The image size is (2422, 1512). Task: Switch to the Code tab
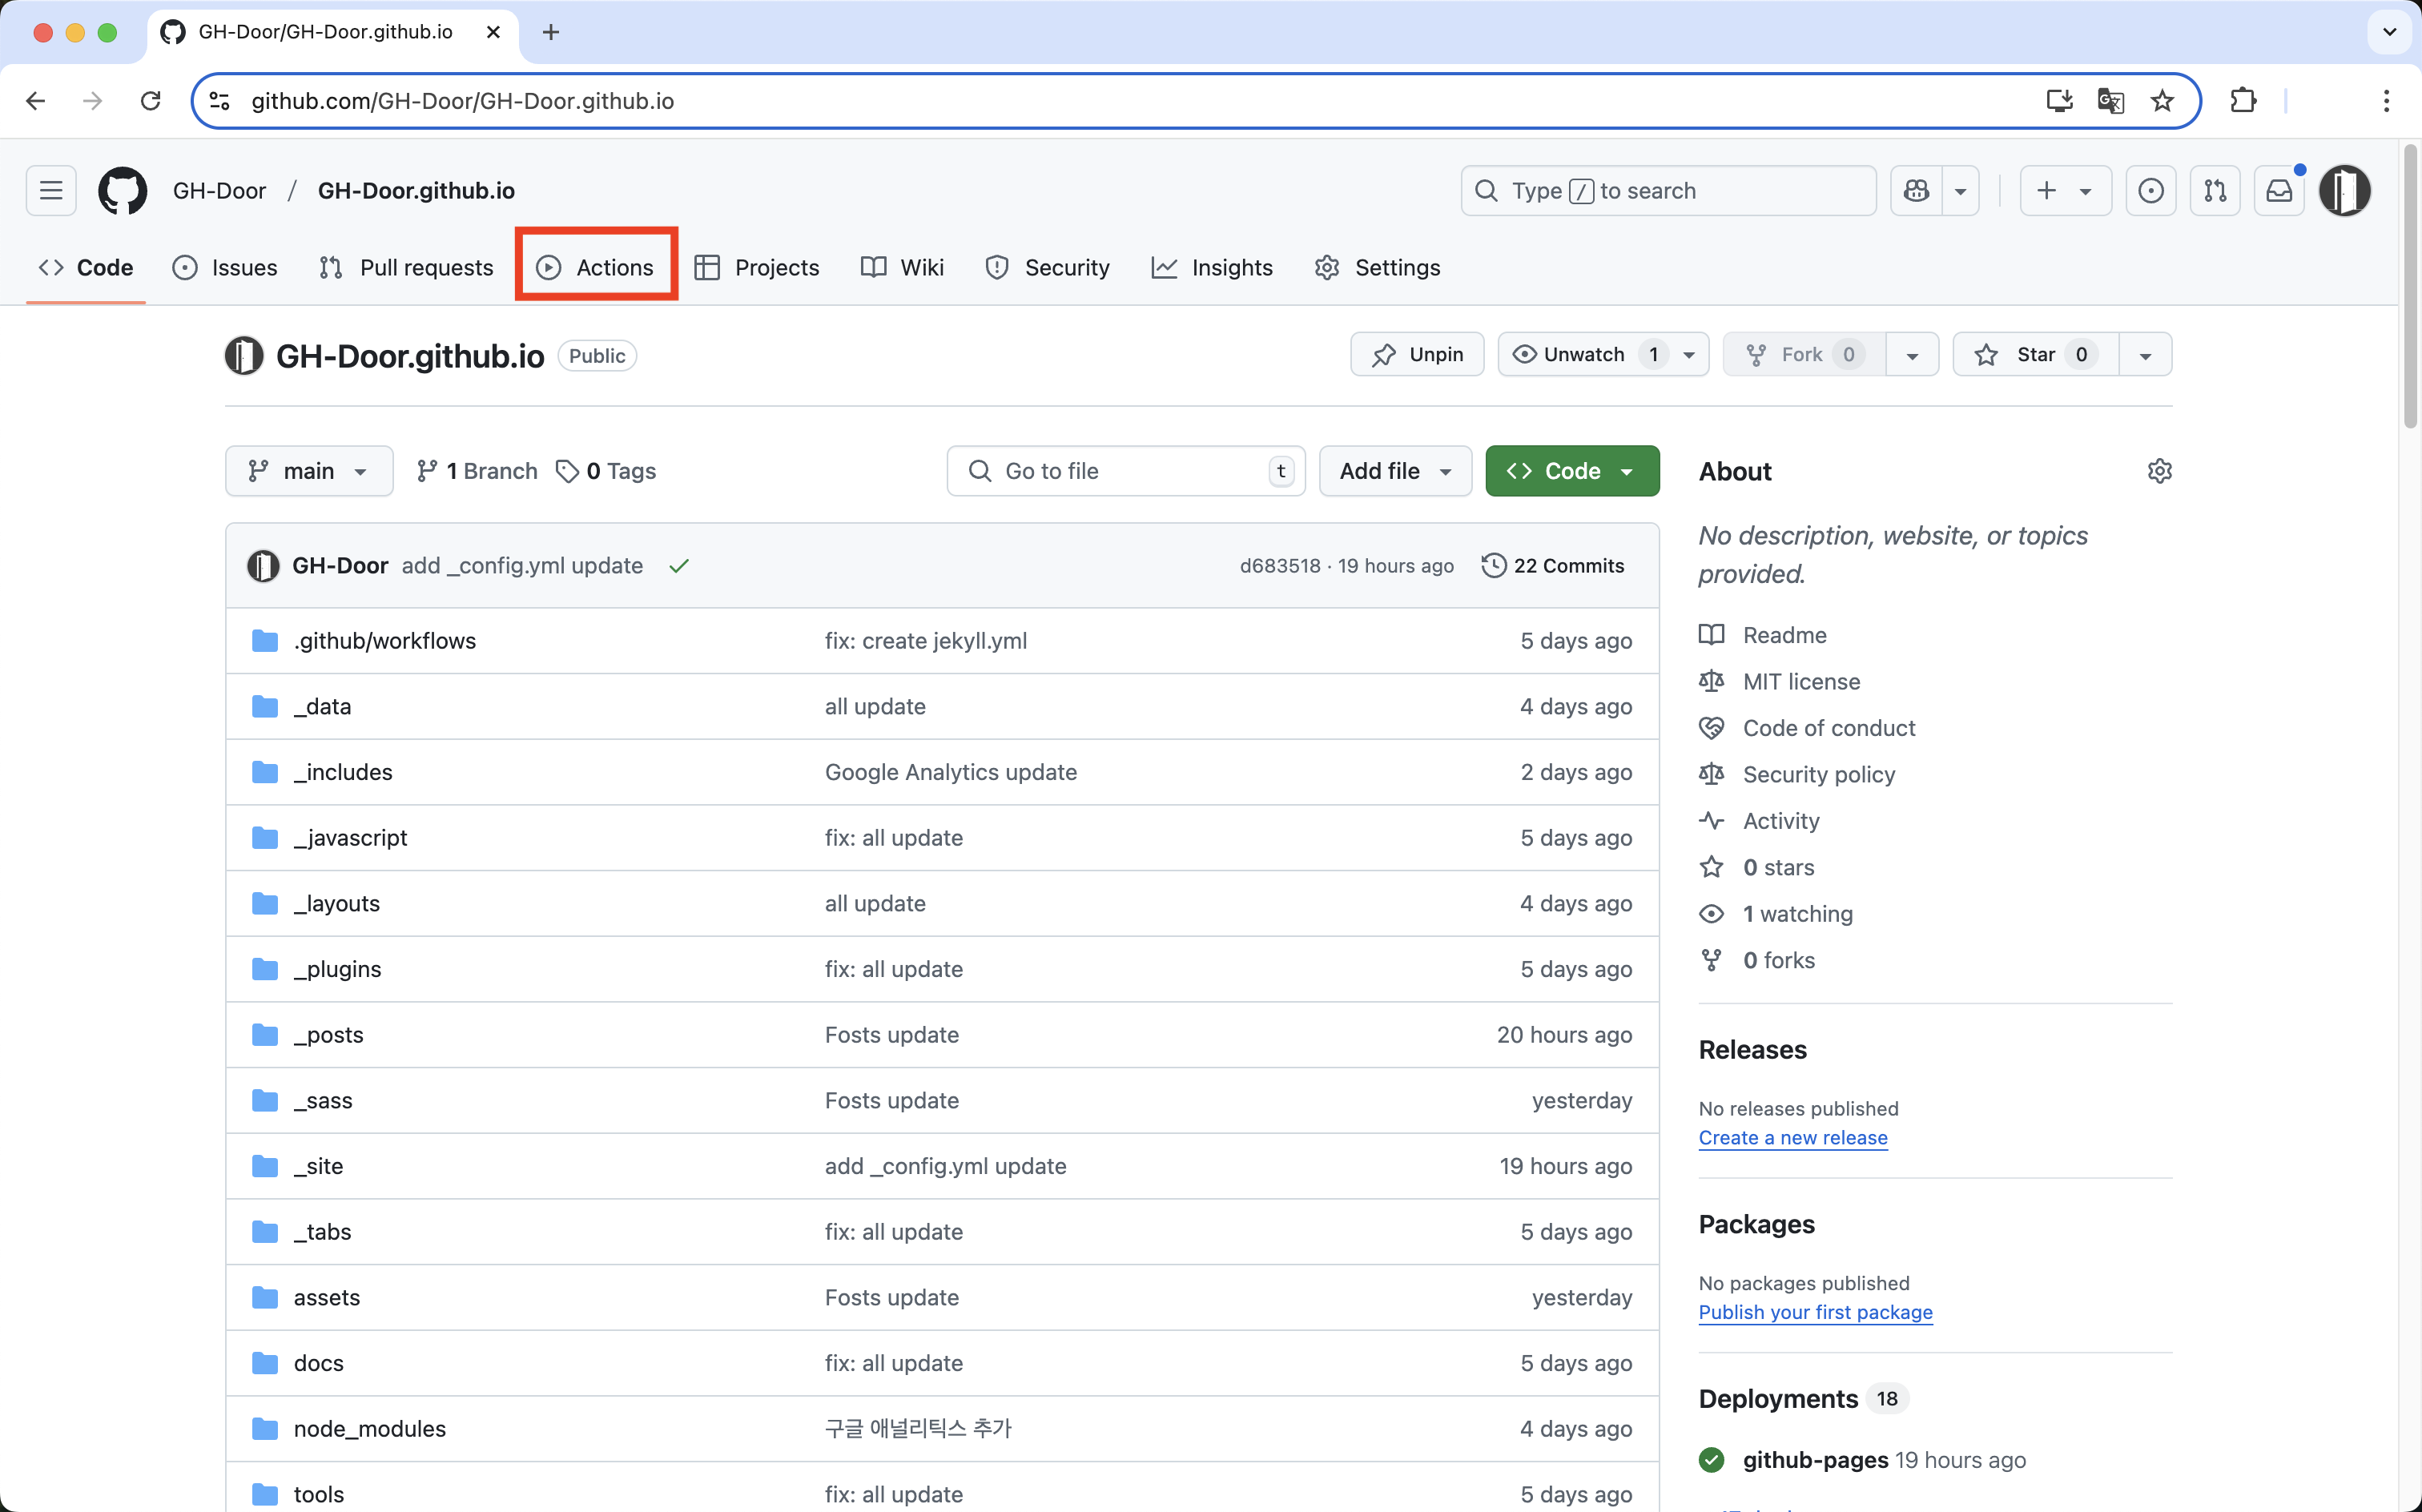[x=86, y=267]
